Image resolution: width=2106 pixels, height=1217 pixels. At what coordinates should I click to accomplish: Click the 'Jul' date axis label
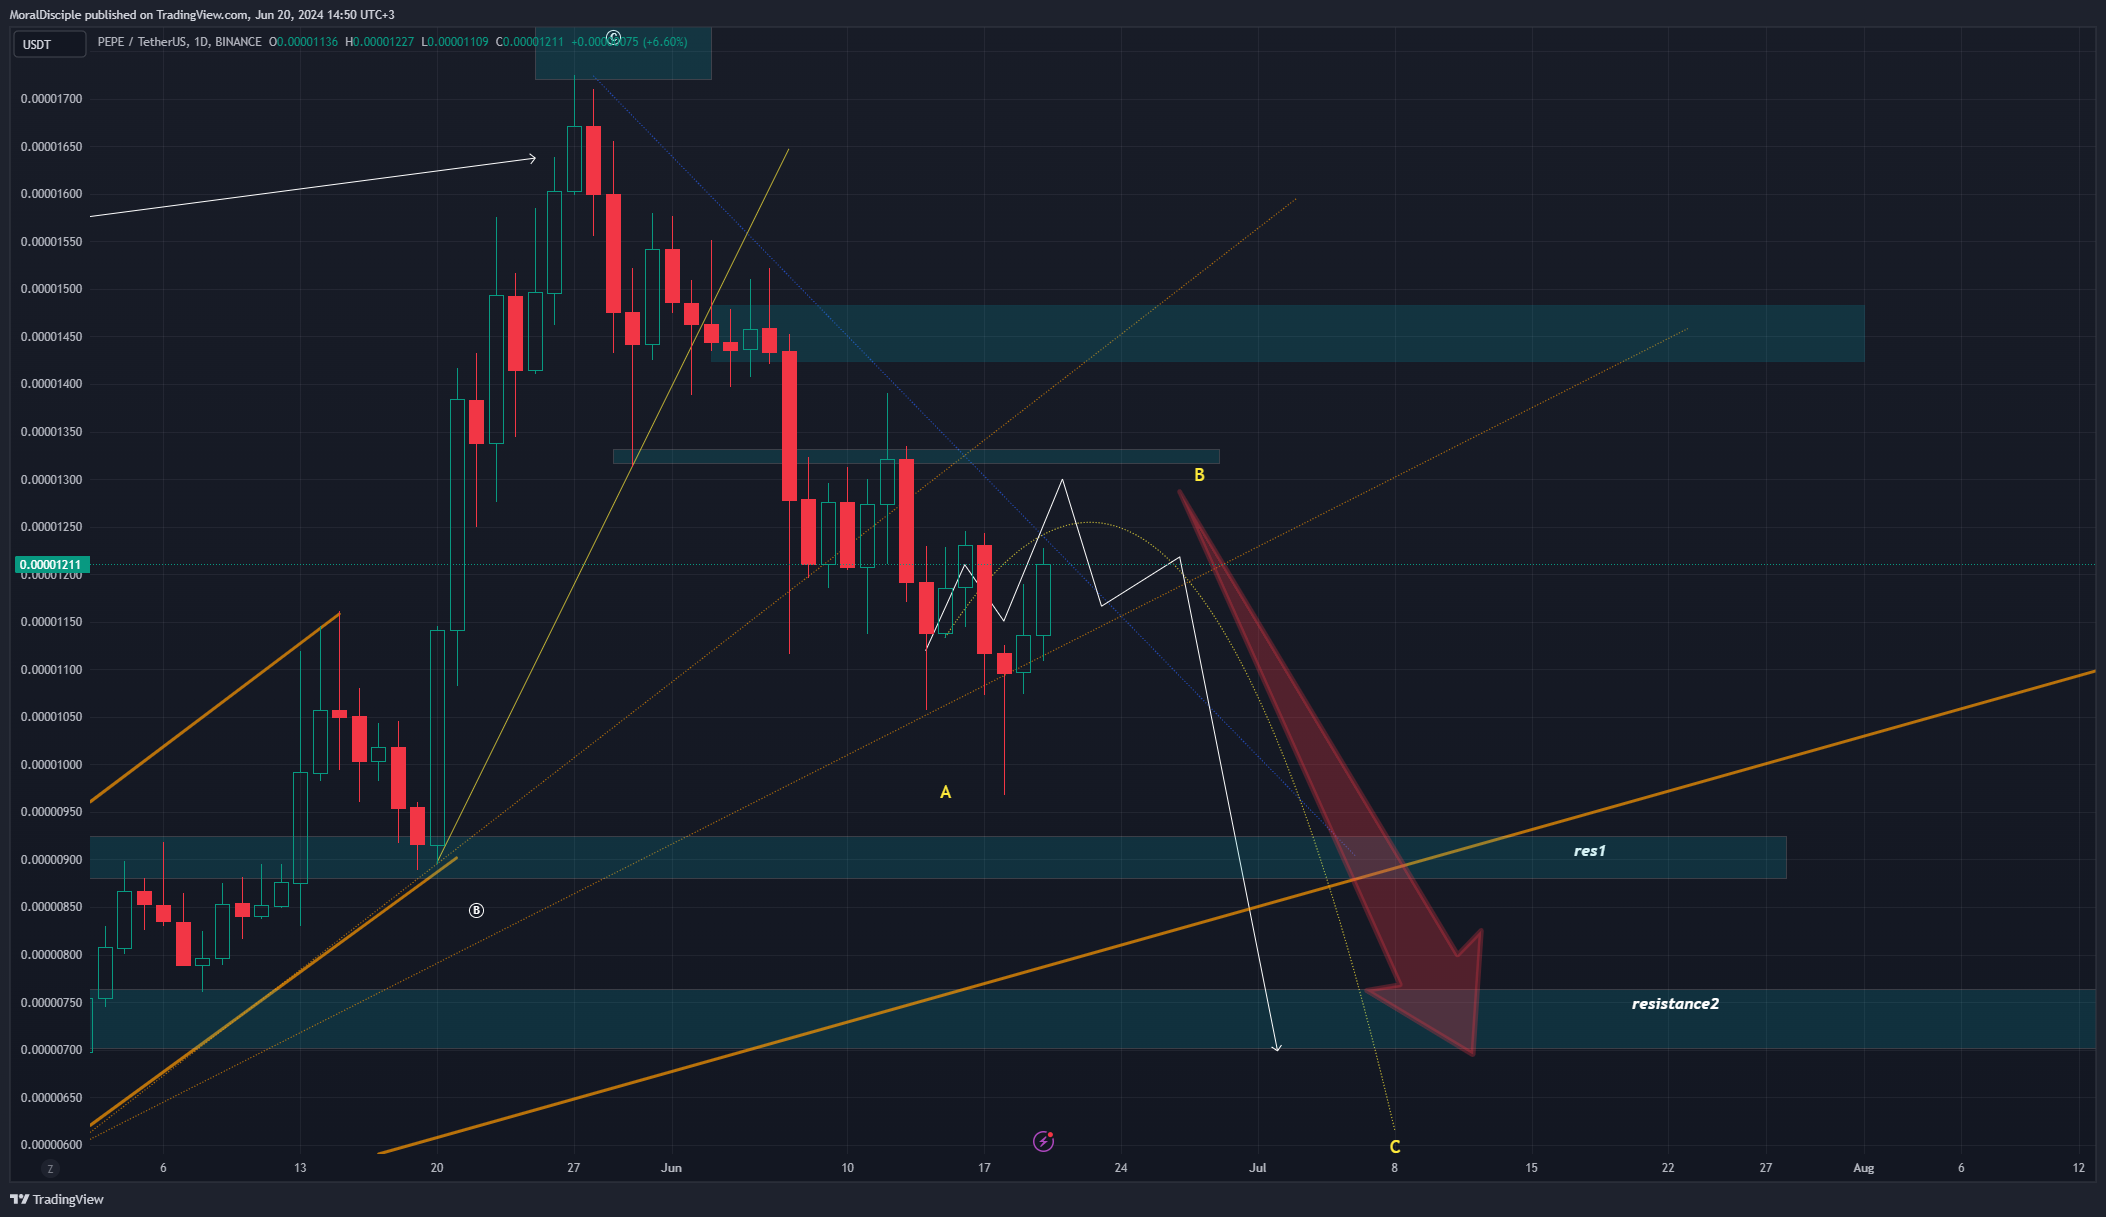[x=1258, y=1168]
